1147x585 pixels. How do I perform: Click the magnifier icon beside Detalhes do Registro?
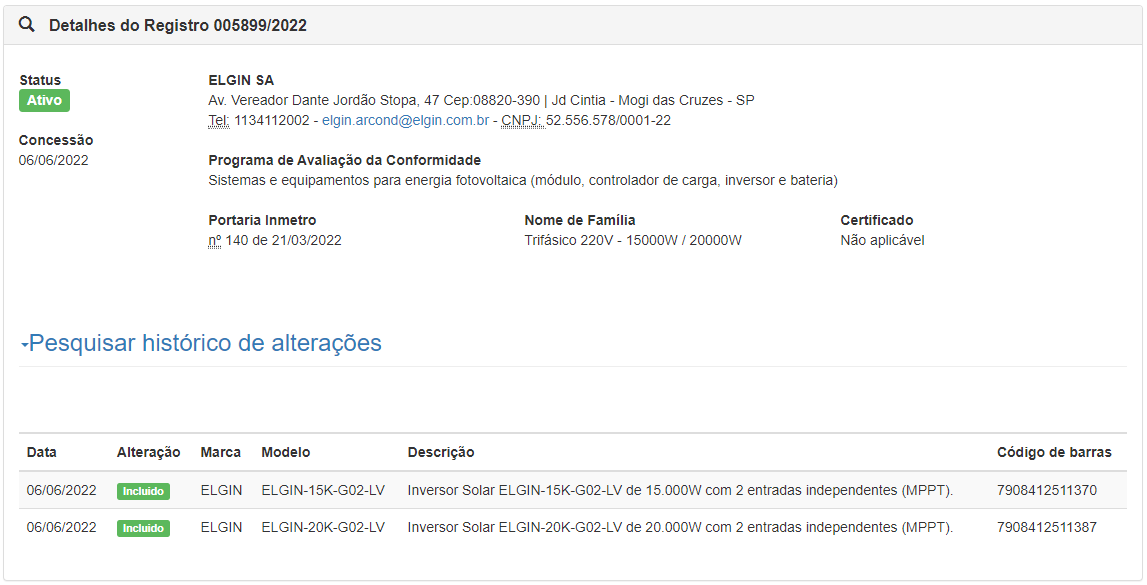26,25
